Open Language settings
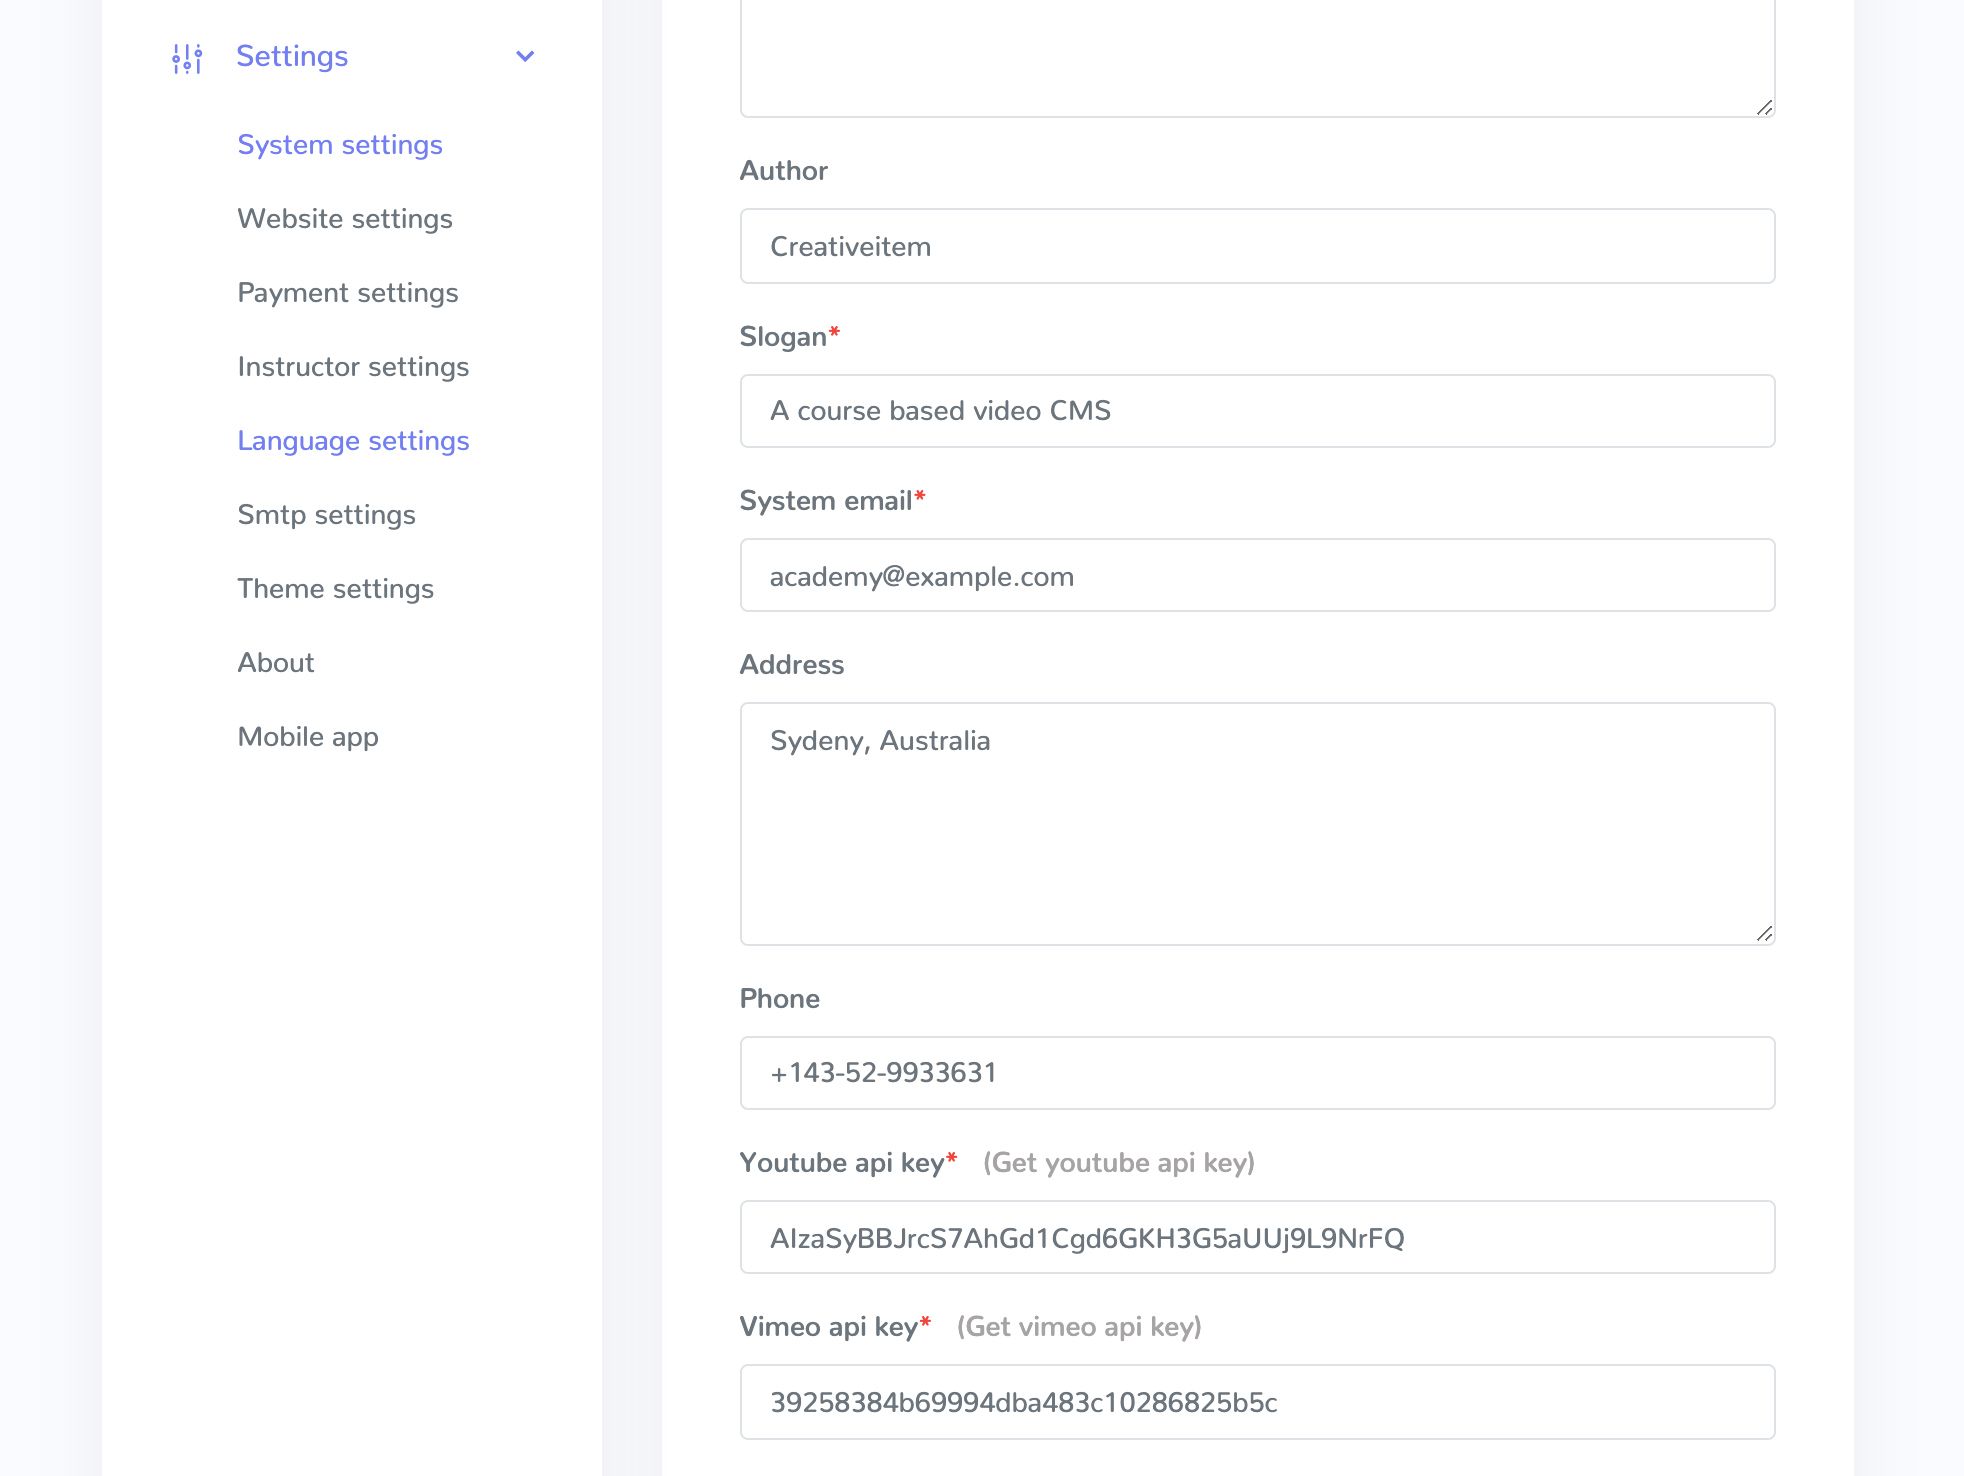This screenshot has height=1476, width=1964. (353, 441)
